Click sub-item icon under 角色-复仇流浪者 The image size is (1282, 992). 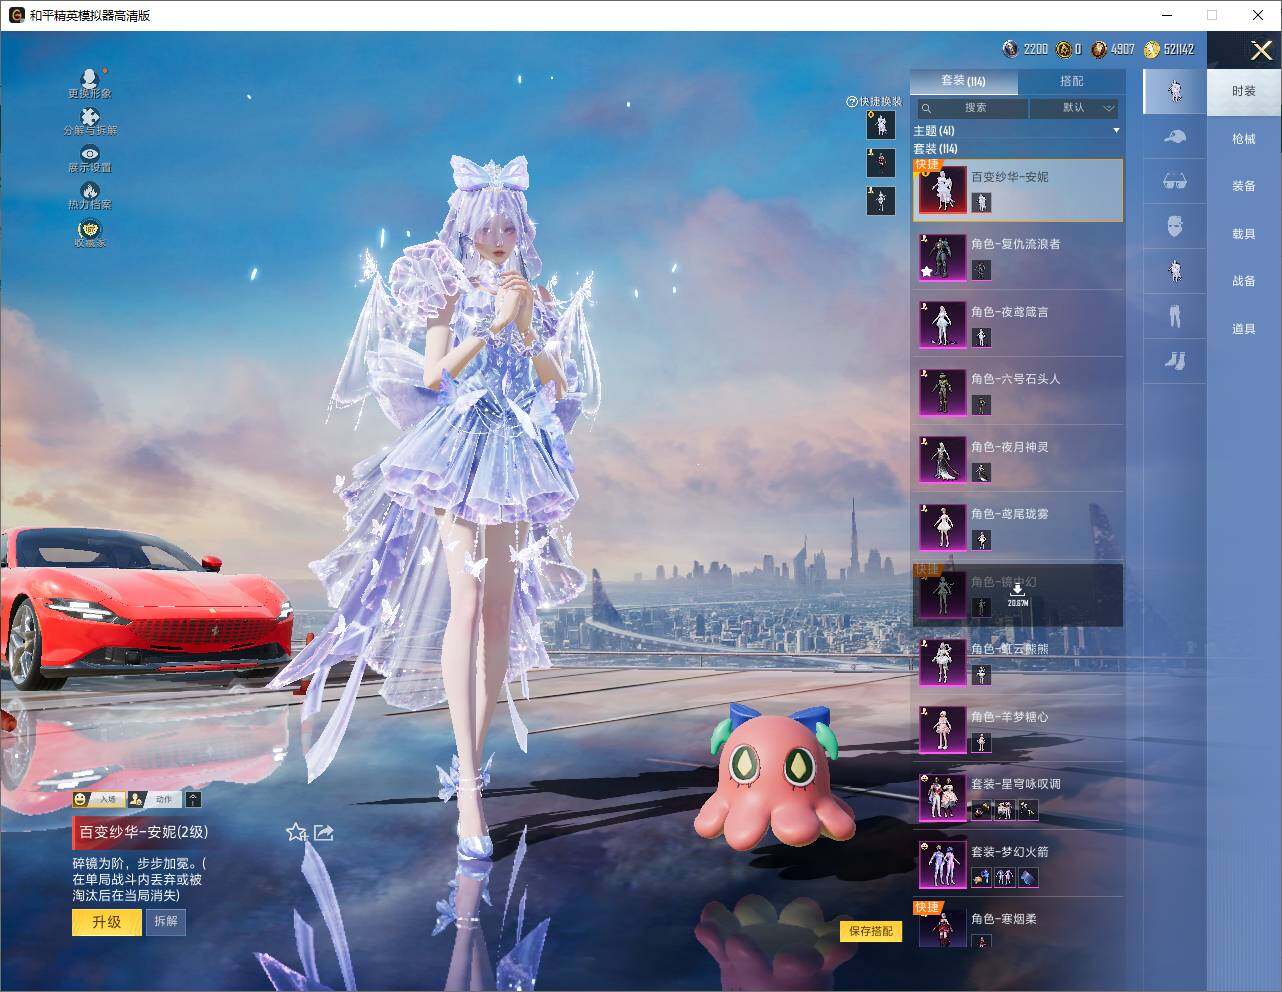click(x=981, y=269)
